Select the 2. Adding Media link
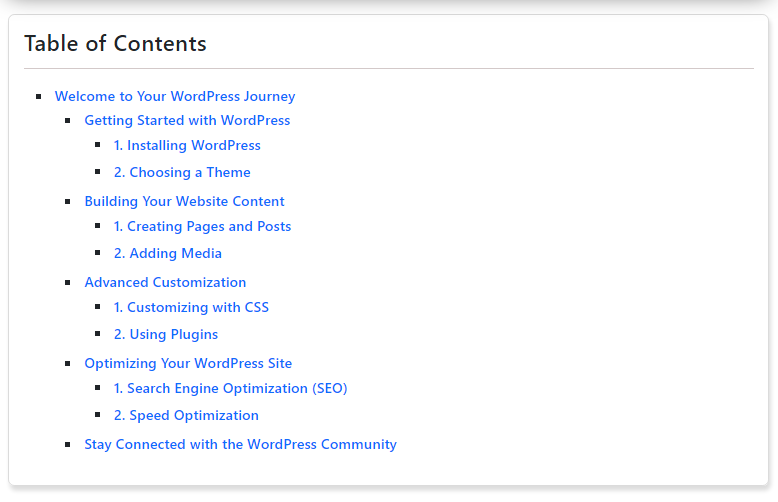 click(168, 253)
